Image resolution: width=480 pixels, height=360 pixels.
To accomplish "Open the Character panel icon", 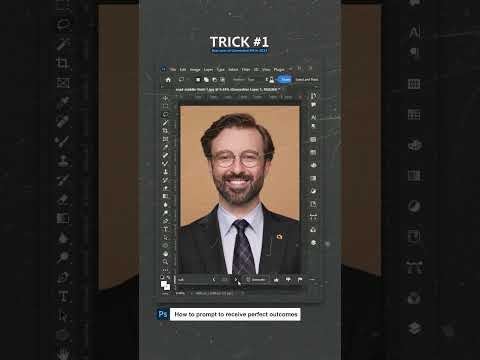I will [x=313, y=117].
